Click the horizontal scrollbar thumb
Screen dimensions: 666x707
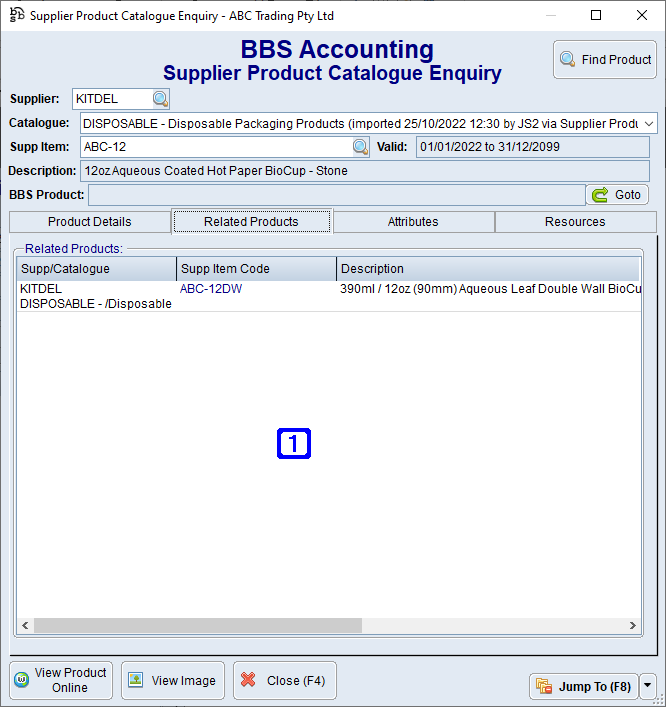(198, 625)
